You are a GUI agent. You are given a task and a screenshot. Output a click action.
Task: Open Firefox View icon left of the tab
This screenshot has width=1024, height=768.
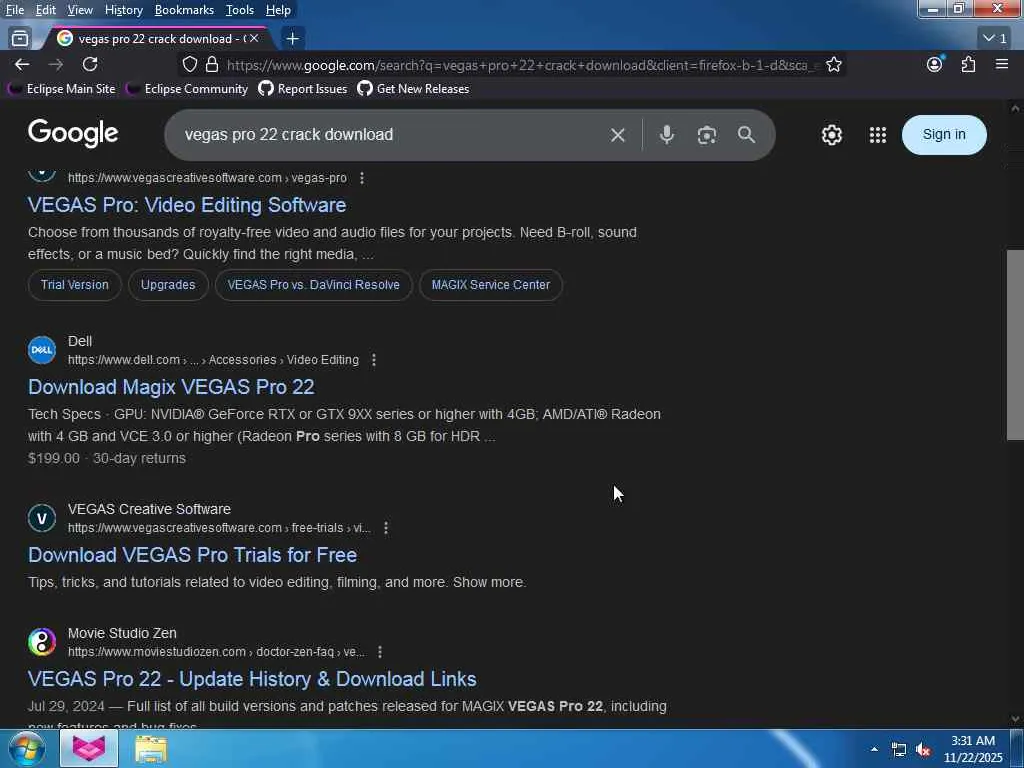pyautogui.click(x=20, y=39)
